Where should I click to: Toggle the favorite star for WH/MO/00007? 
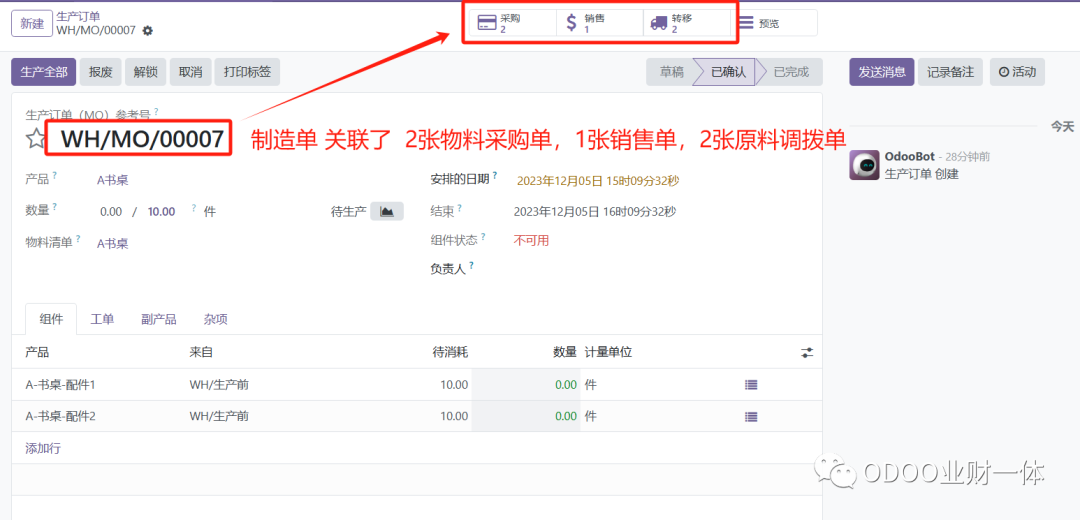tap(36, 139)
